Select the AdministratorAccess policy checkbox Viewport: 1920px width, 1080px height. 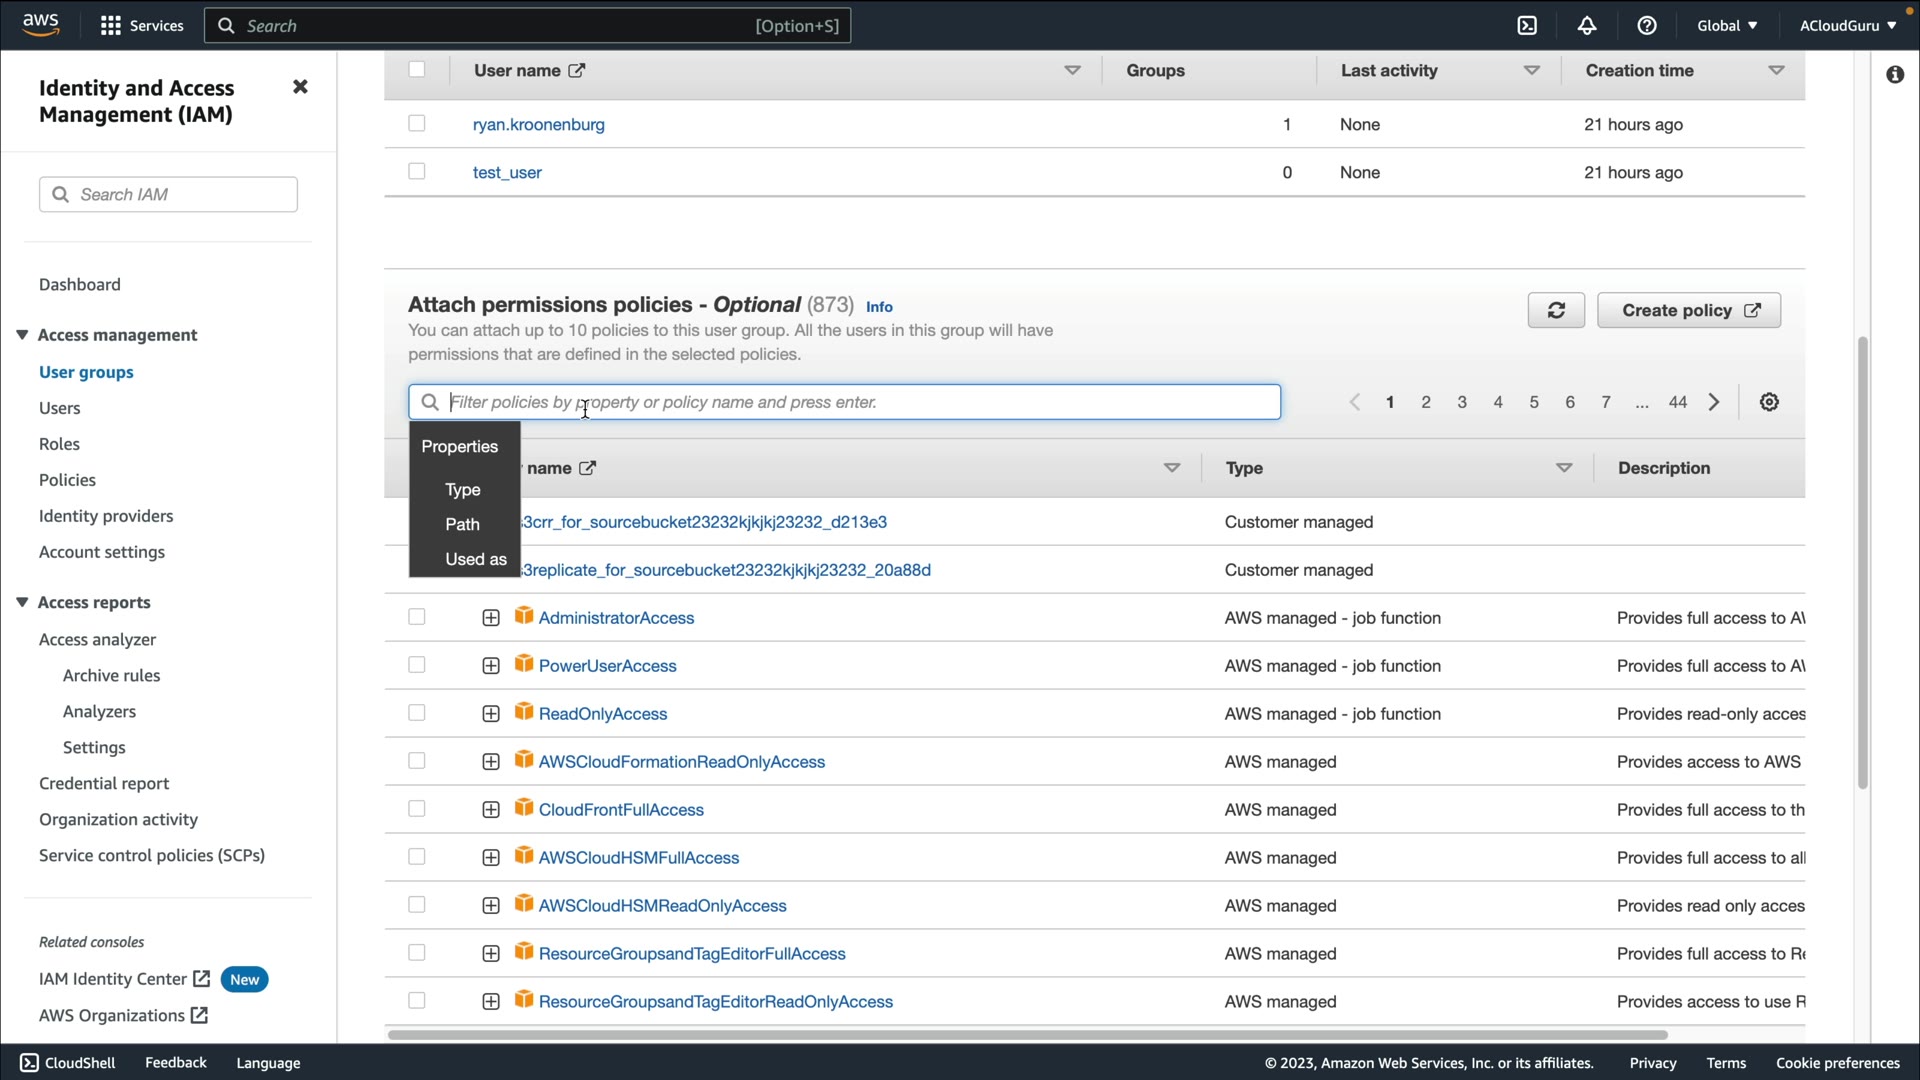click(417, 617)
